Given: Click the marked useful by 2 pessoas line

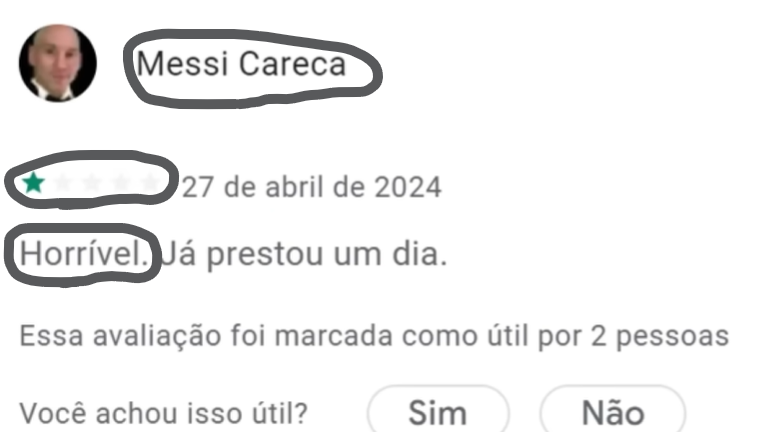Looking at the screenshot, I should pos(374,336).
